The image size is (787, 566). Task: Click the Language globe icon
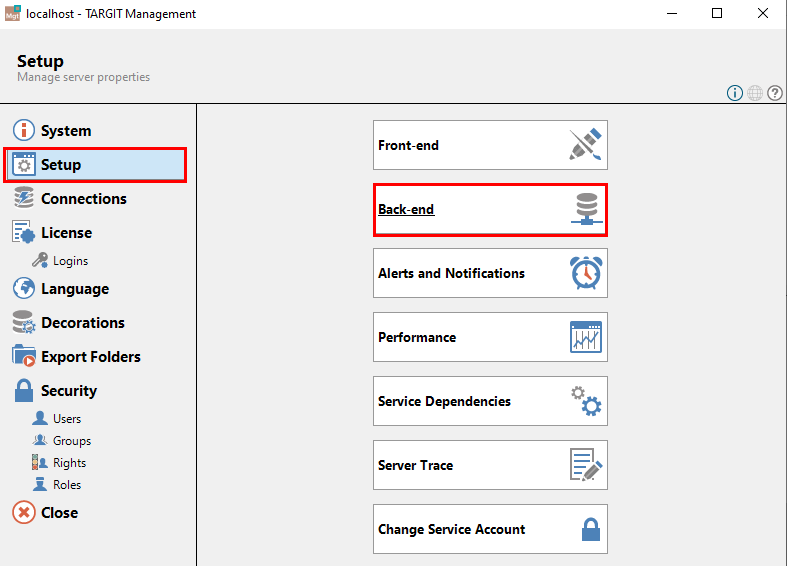[x=24, y=289]
